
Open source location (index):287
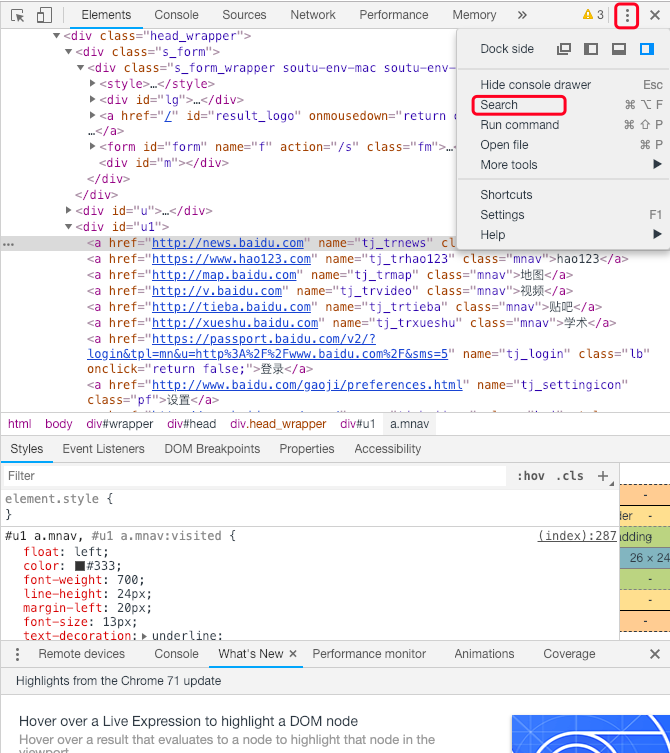click(577, 536)
